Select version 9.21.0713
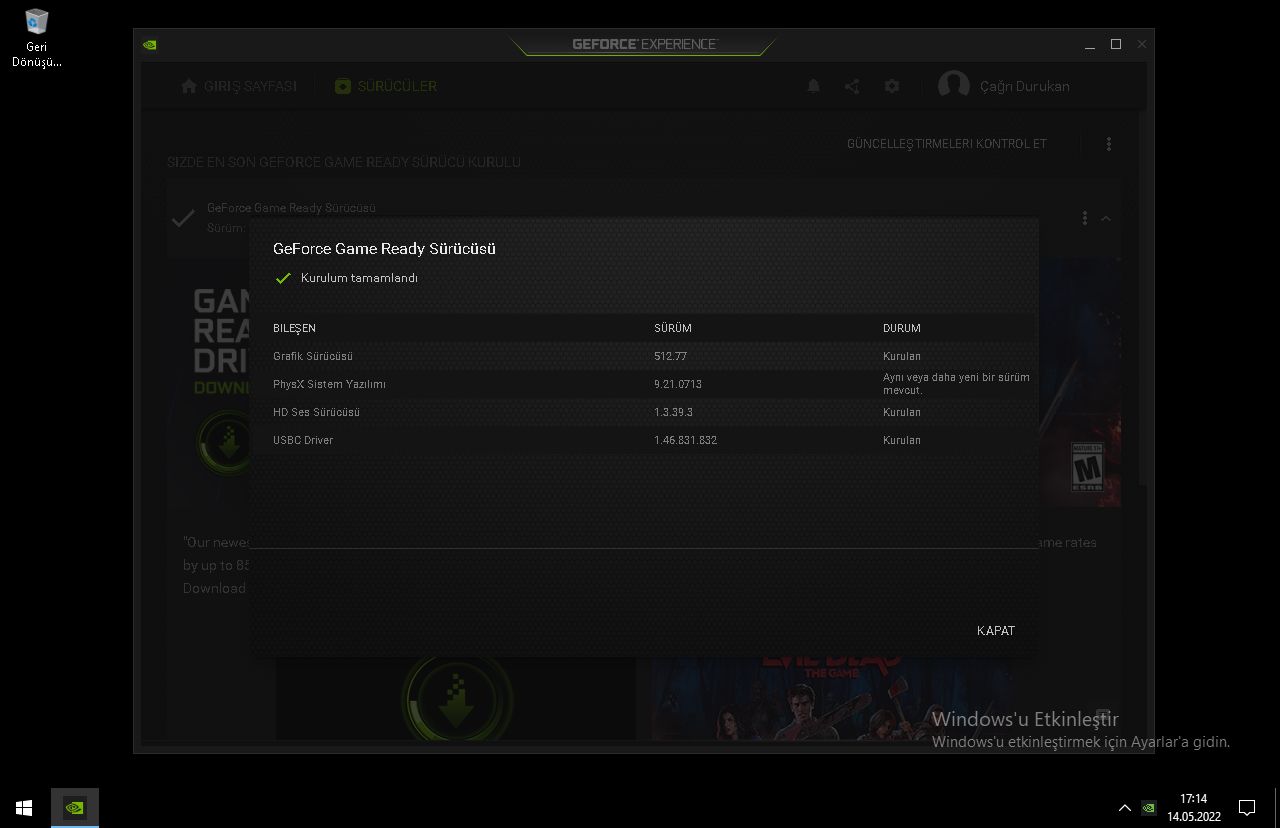 [678, 384]
